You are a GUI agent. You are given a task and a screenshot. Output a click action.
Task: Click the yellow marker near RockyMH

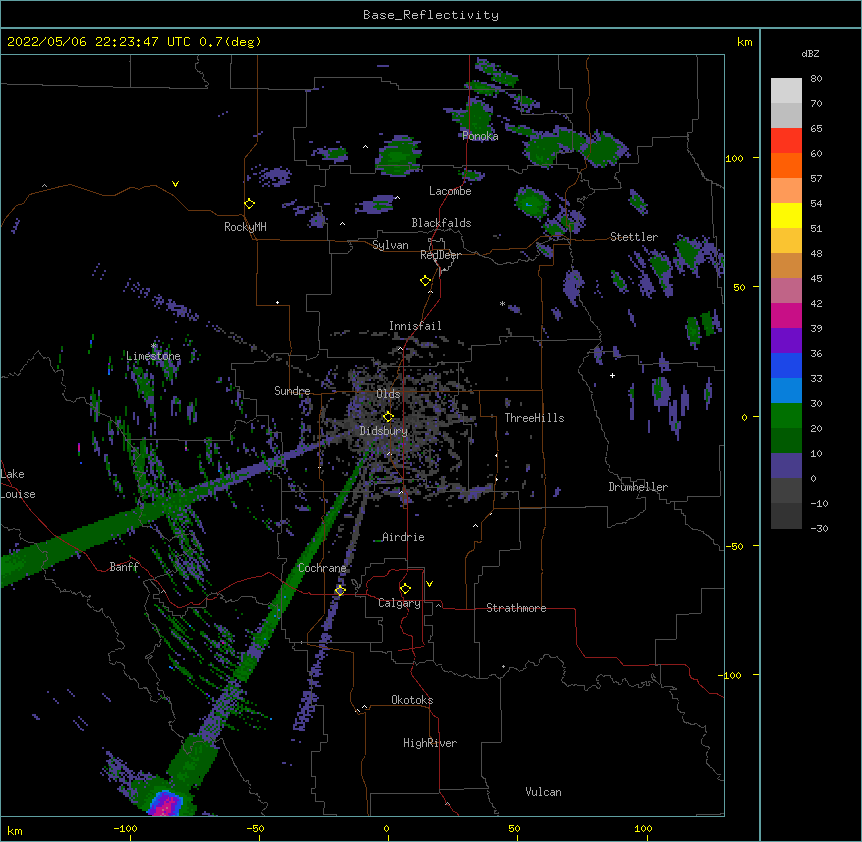click(x=250, y=204)
